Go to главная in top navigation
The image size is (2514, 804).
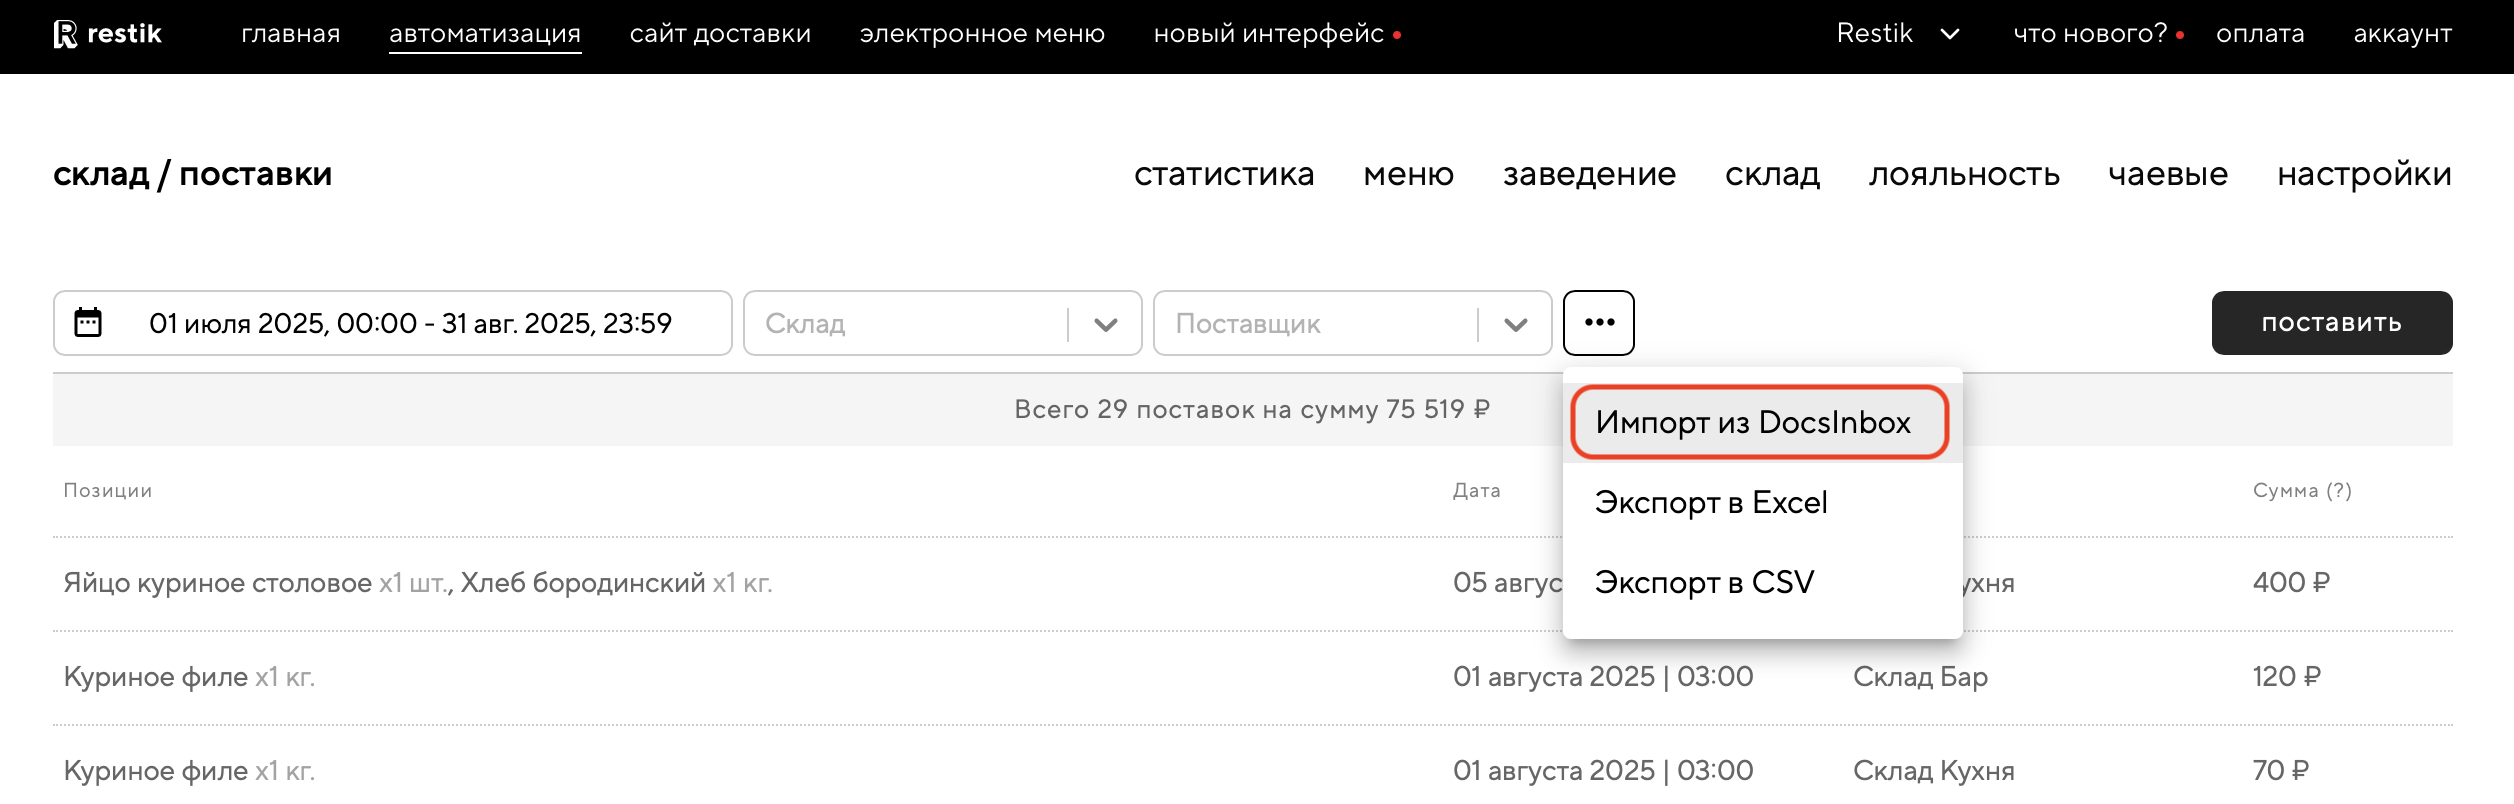tap(290, 34)
